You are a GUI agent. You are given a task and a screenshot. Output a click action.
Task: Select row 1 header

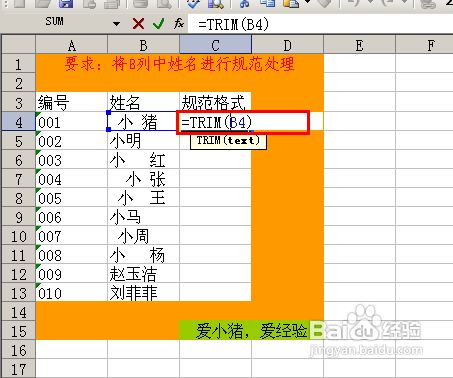(19, 64)
